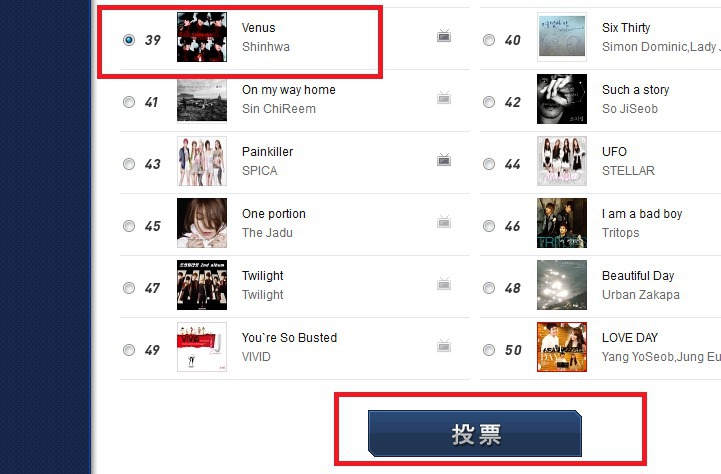Choose radio button for song 50 LOVE DAY
The width and height of the screenshot is (721, 474).
[x=489, y=350]
